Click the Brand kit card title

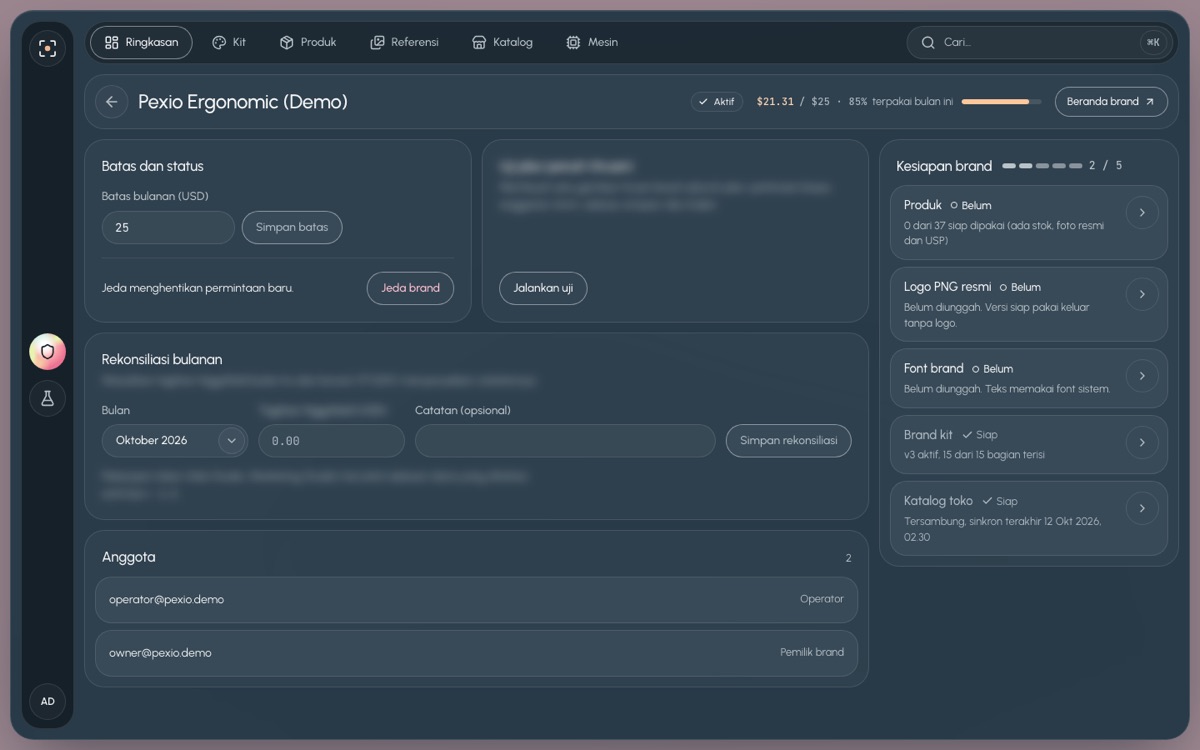pos(928,435)
